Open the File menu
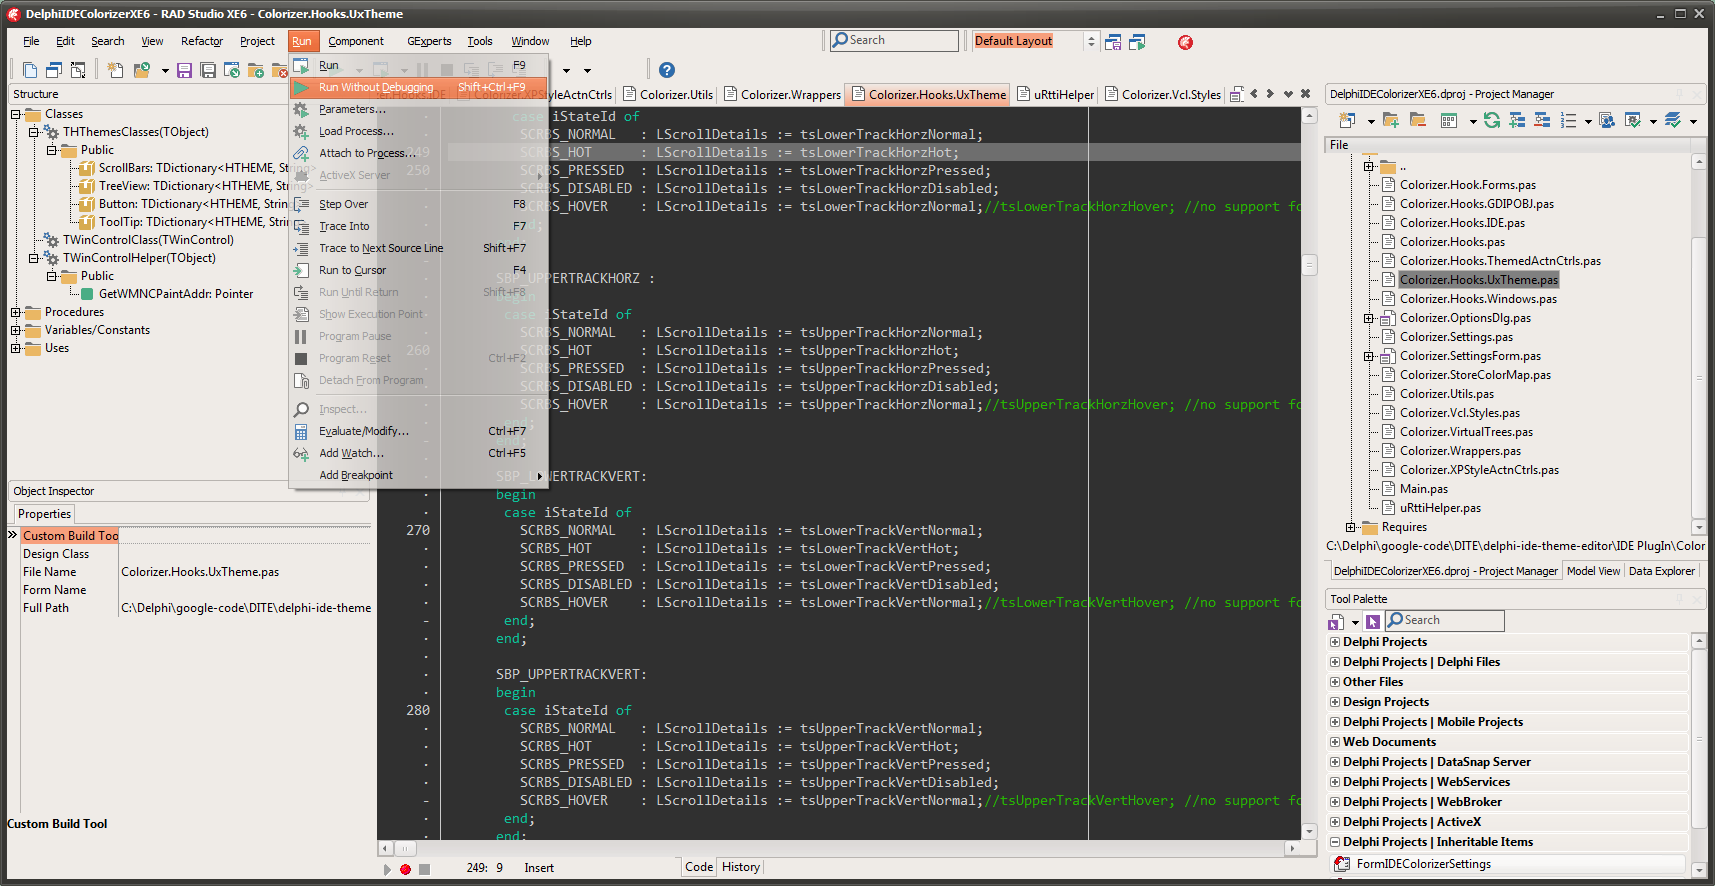Screen dimensions: 1715x886 (31, 41)
